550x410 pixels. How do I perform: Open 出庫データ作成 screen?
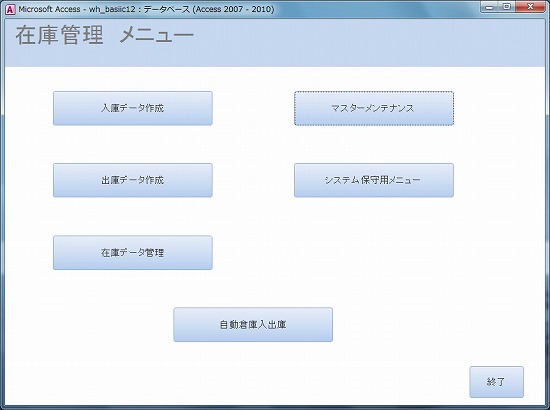(133, 180)
